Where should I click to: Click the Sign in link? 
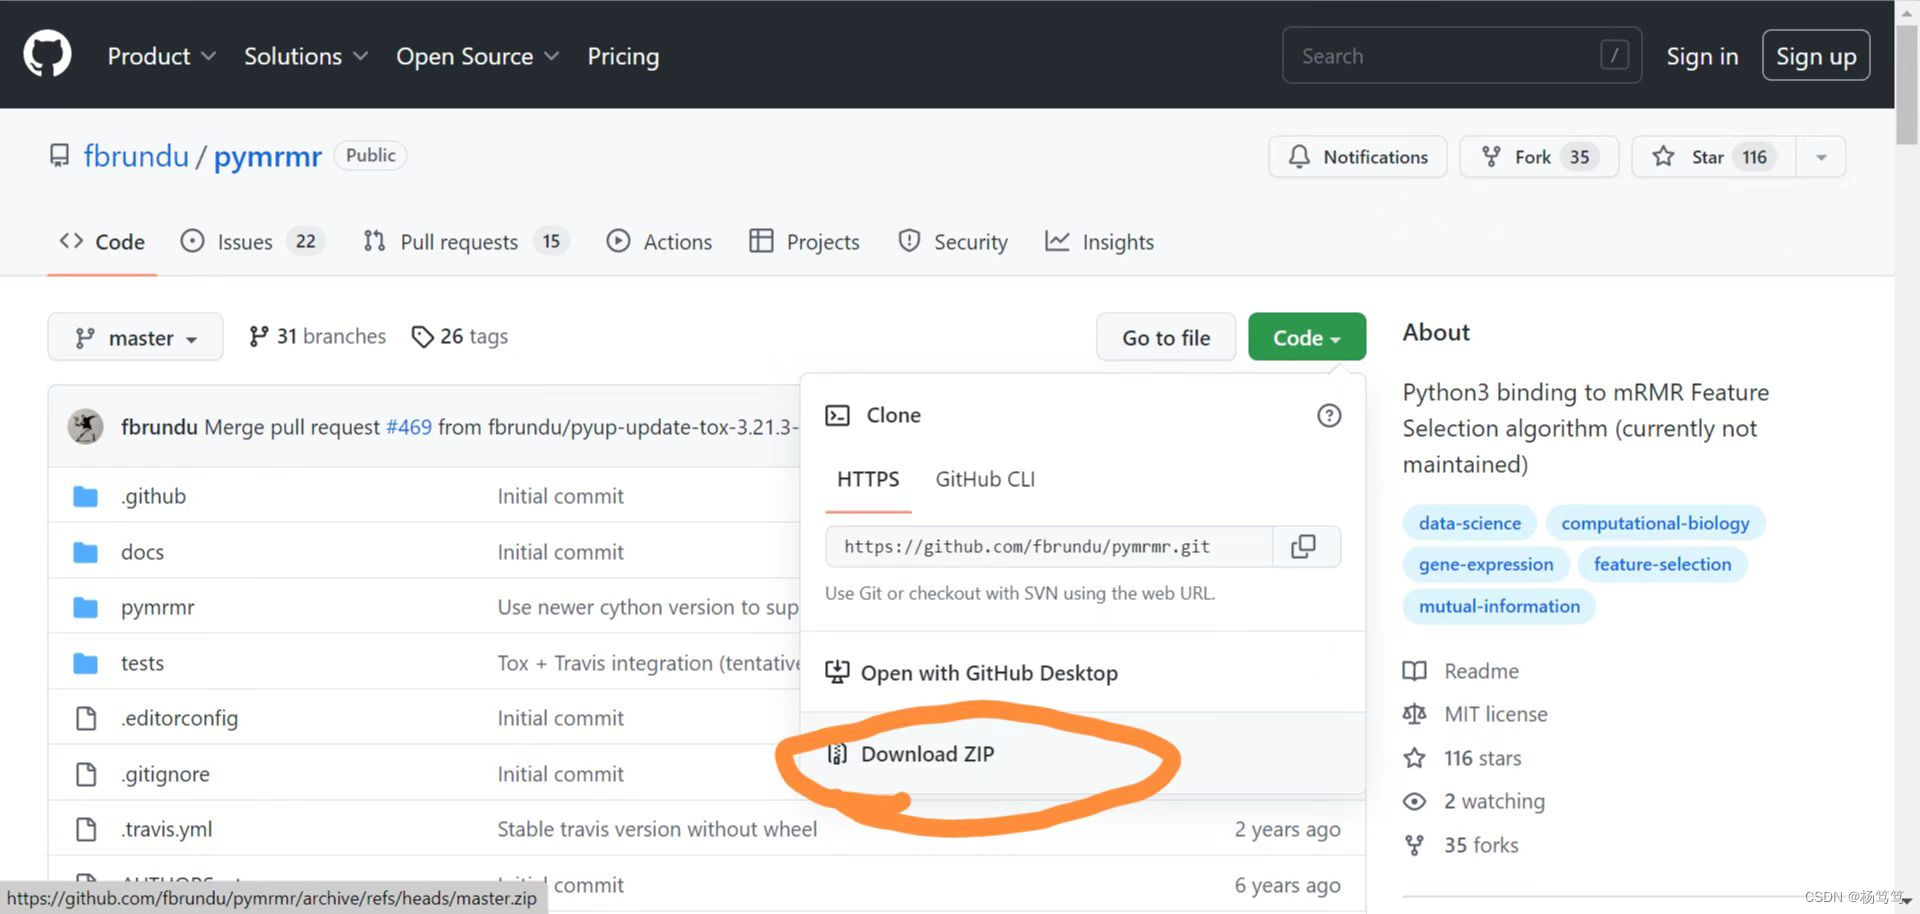(x=1702, y=56)
